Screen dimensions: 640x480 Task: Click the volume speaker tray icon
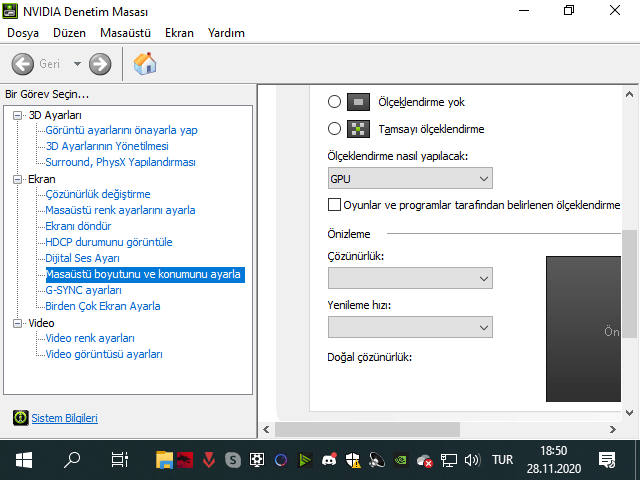tap(473, 460)
